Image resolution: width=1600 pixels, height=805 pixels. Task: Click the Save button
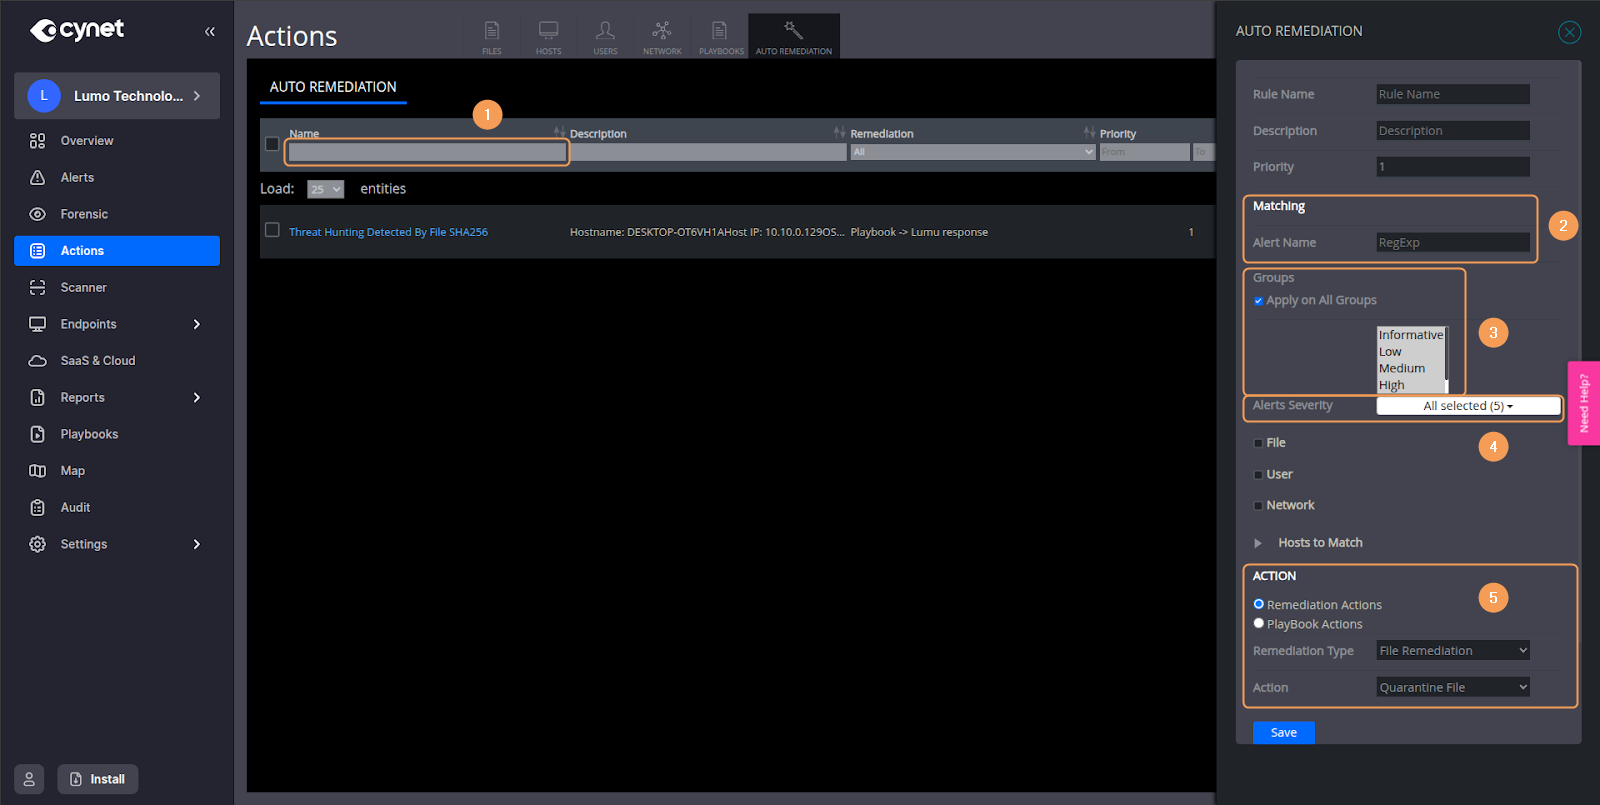tap(1283, 733)
